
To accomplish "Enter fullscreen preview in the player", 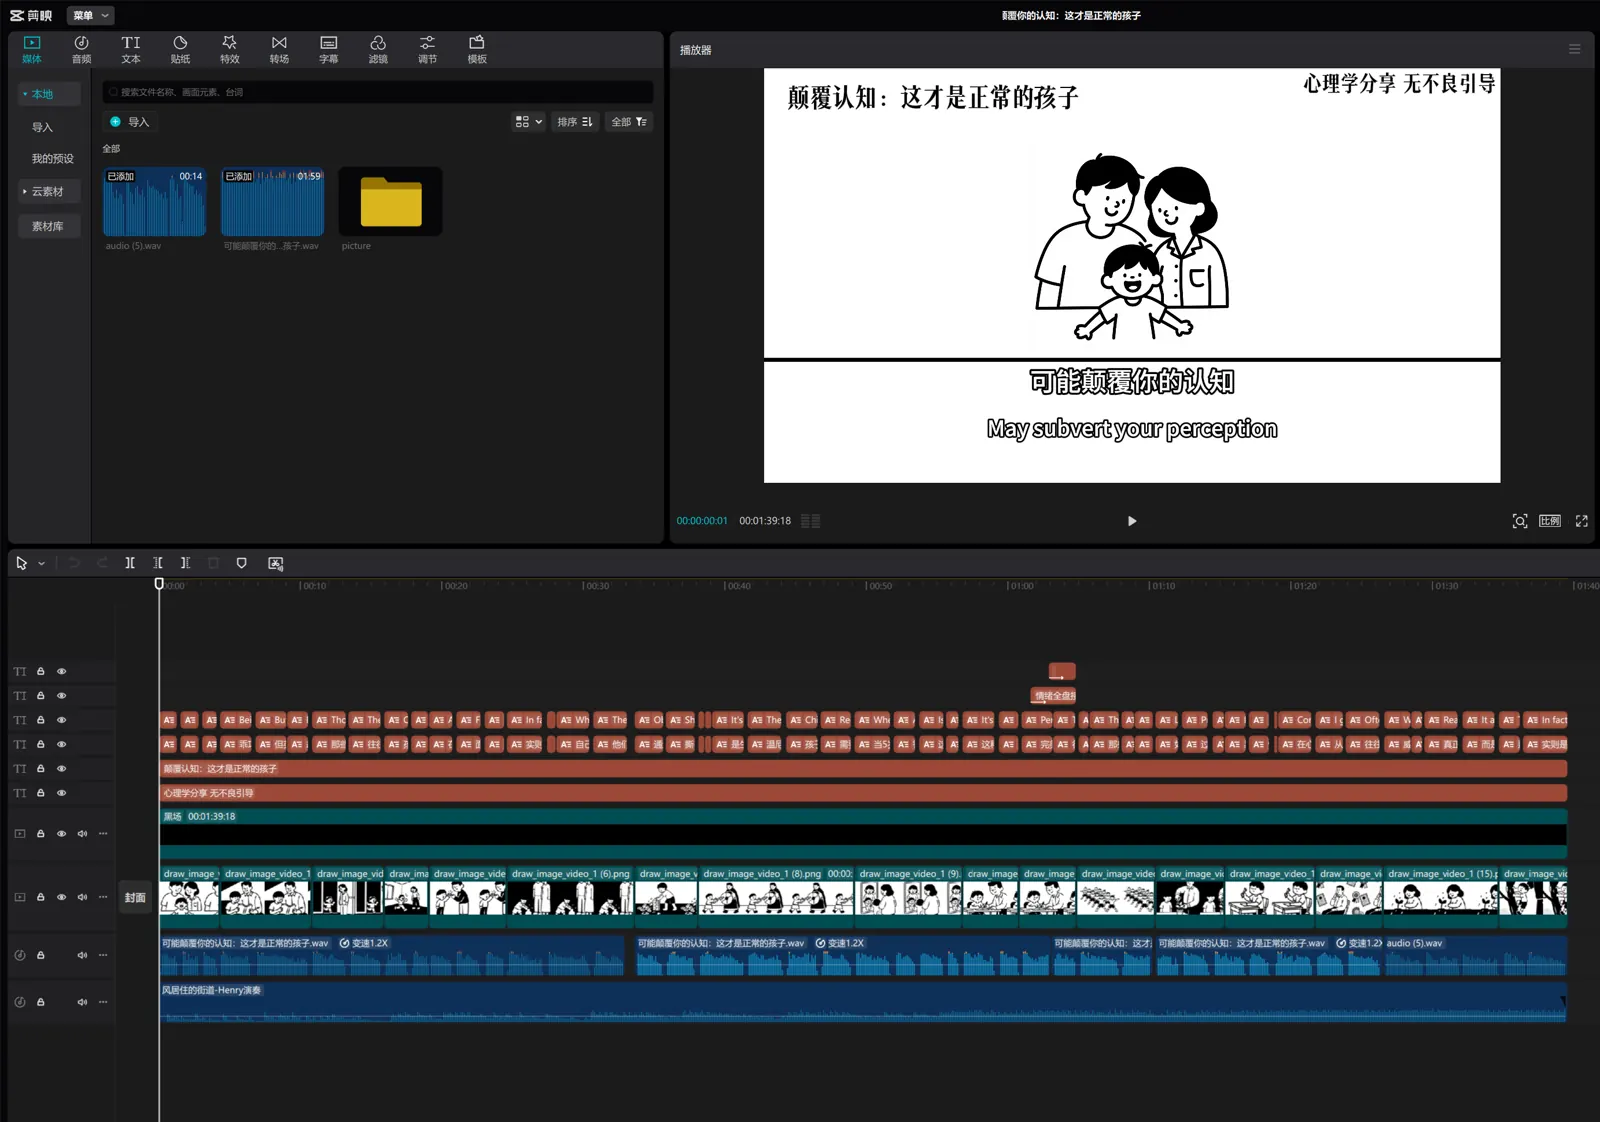I will tap(1581, 521).
